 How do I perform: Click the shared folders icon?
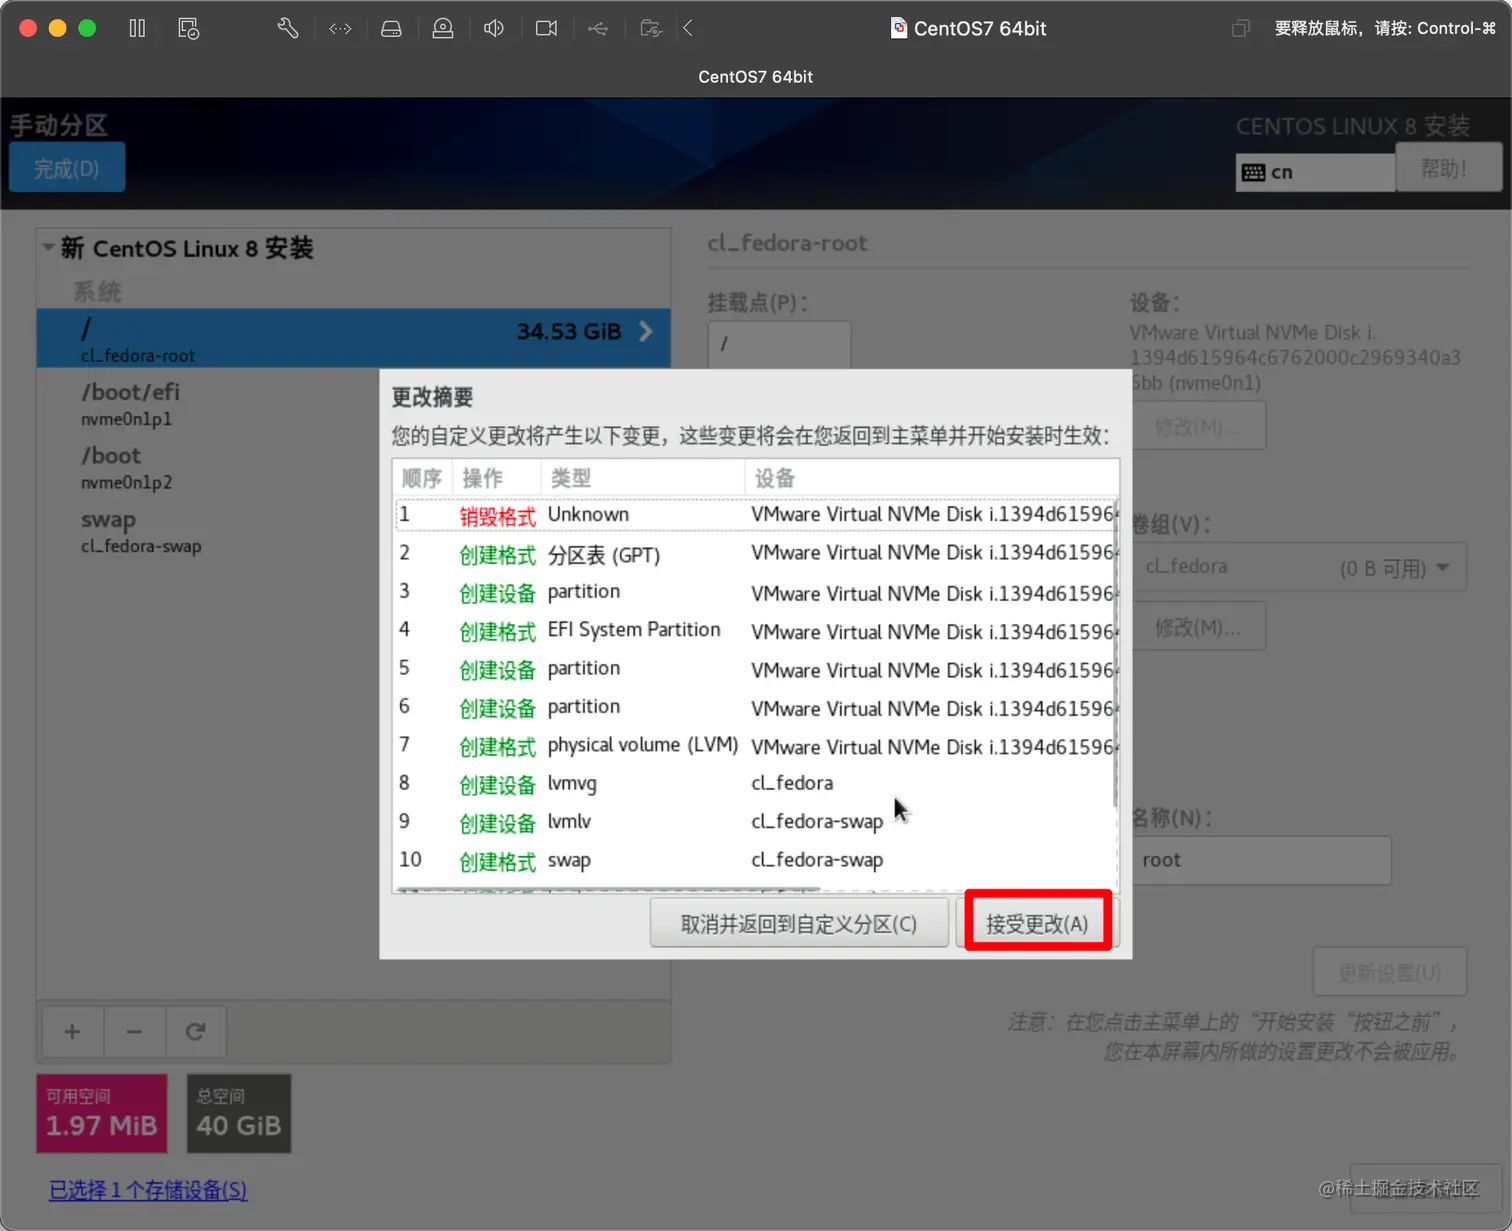tap(651, 28)
